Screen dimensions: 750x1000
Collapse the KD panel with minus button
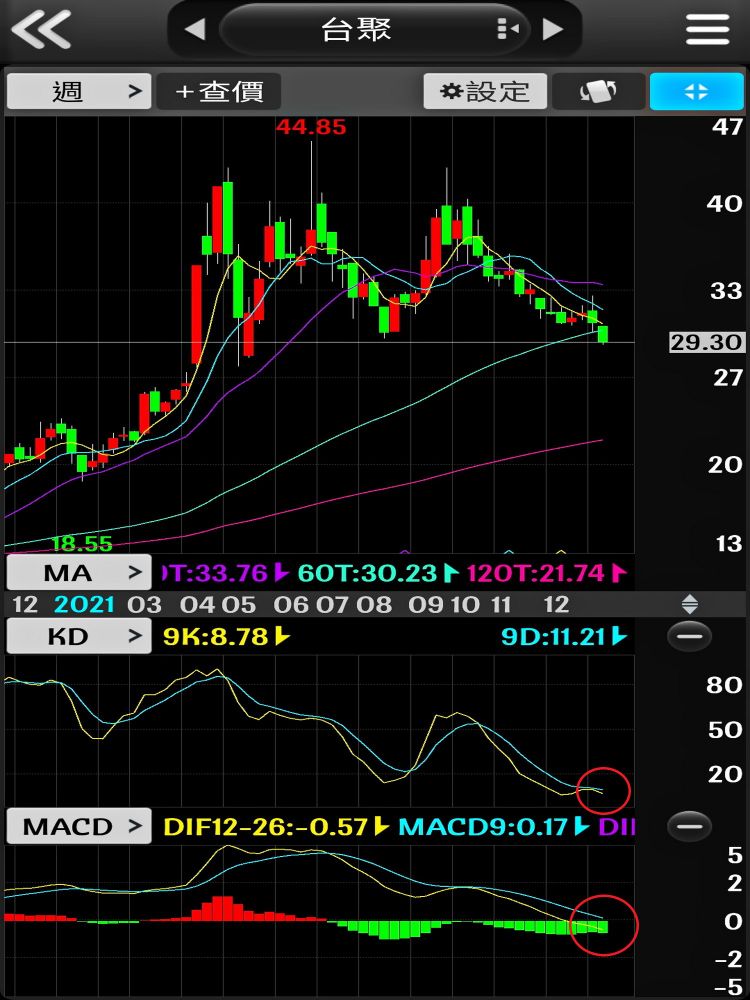689,636
